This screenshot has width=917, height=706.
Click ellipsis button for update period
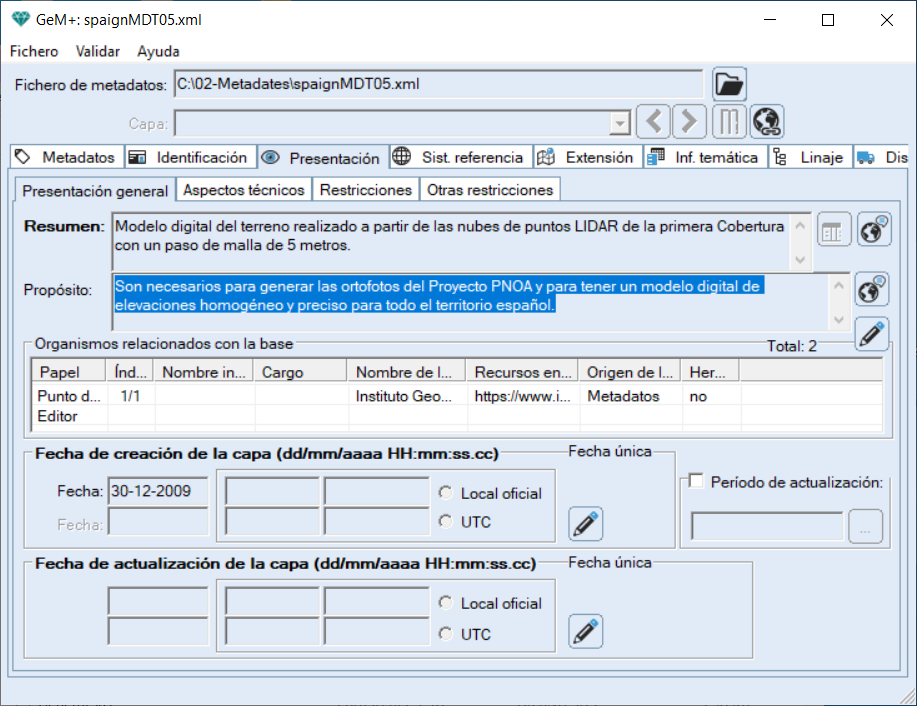[865, 527]
